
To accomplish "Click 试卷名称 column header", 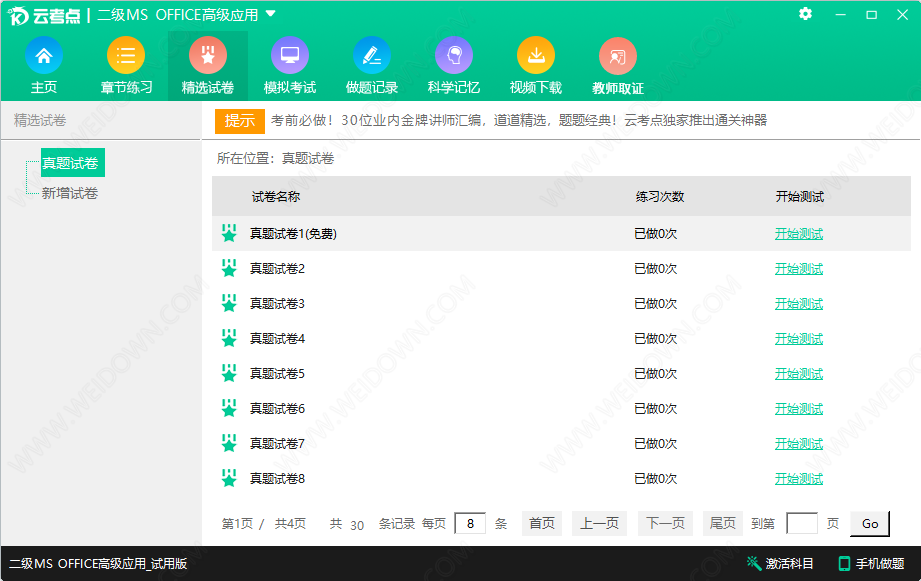I will tap(276, 197).
